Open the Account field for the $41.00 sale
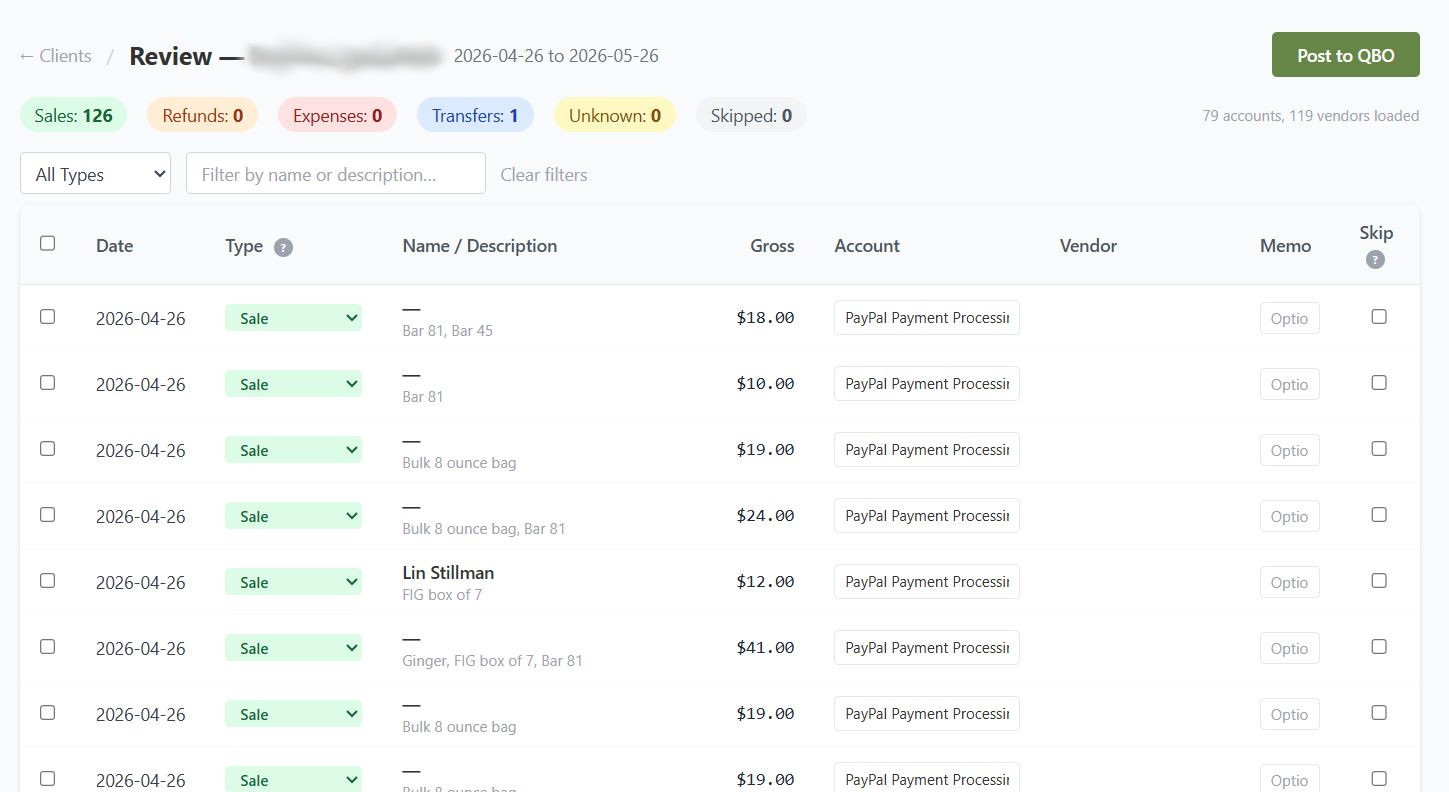Screen dimensions: 1449x792 927,647
